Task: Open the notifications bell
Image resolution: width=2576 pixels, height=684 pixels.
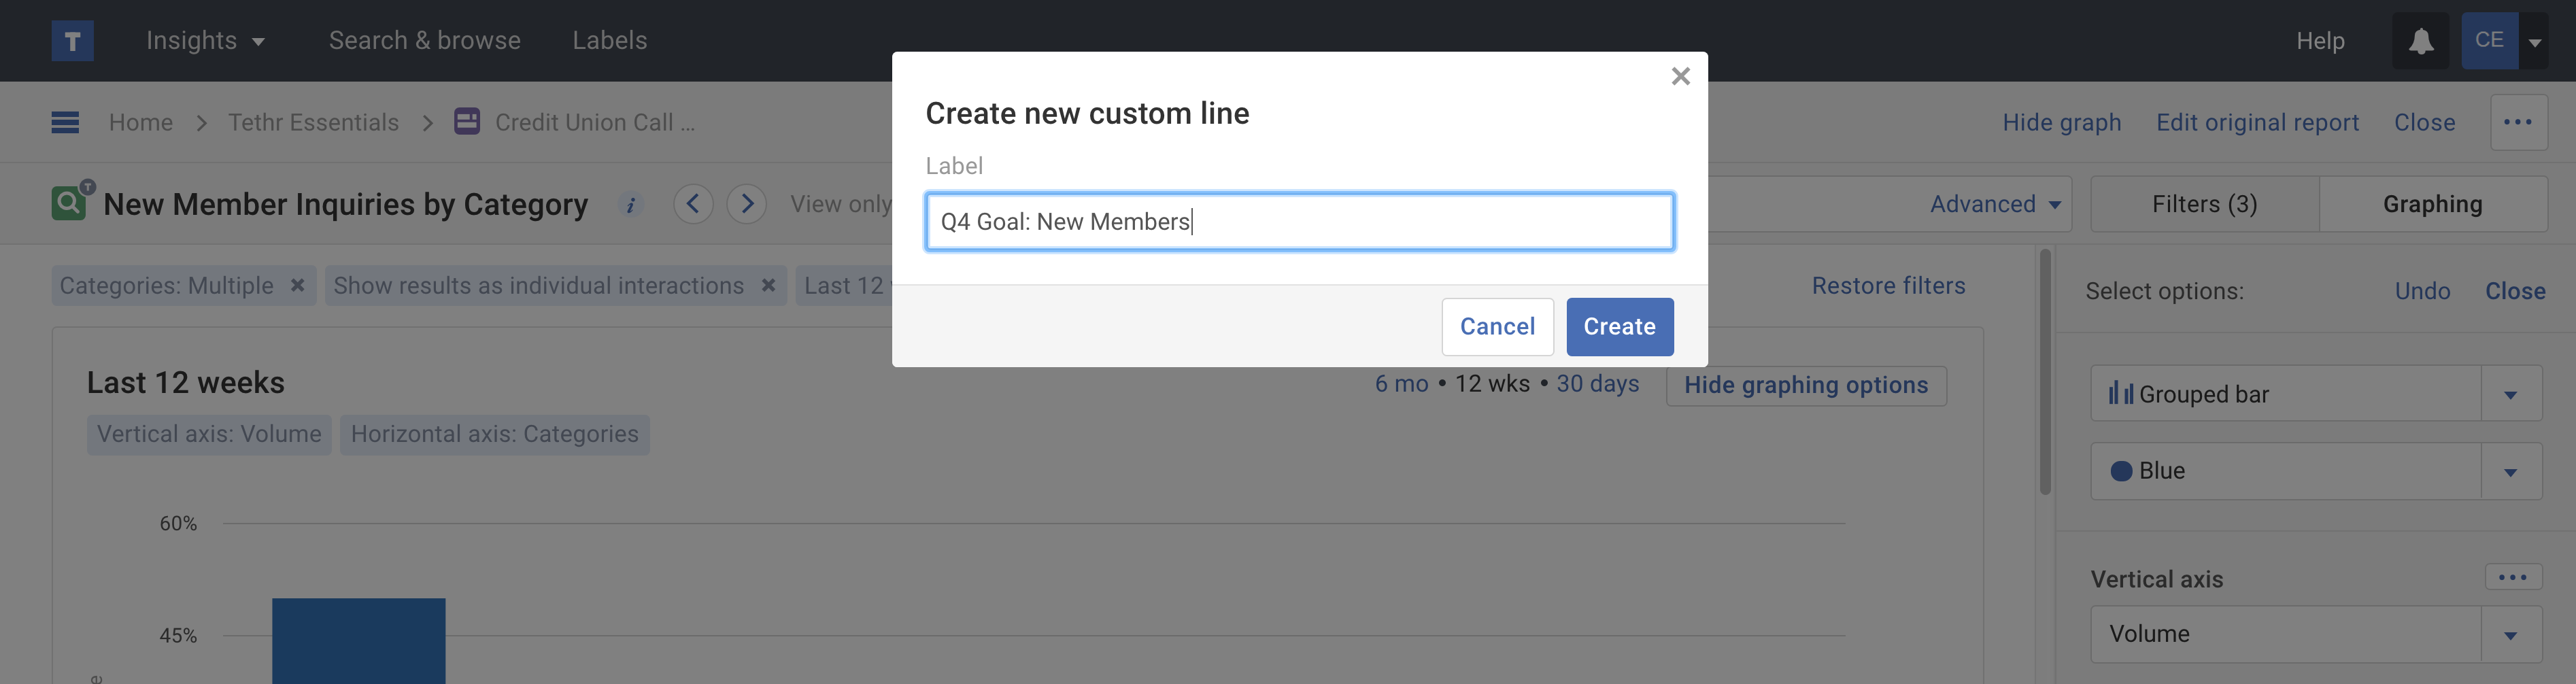Action: coord(2420,41)
